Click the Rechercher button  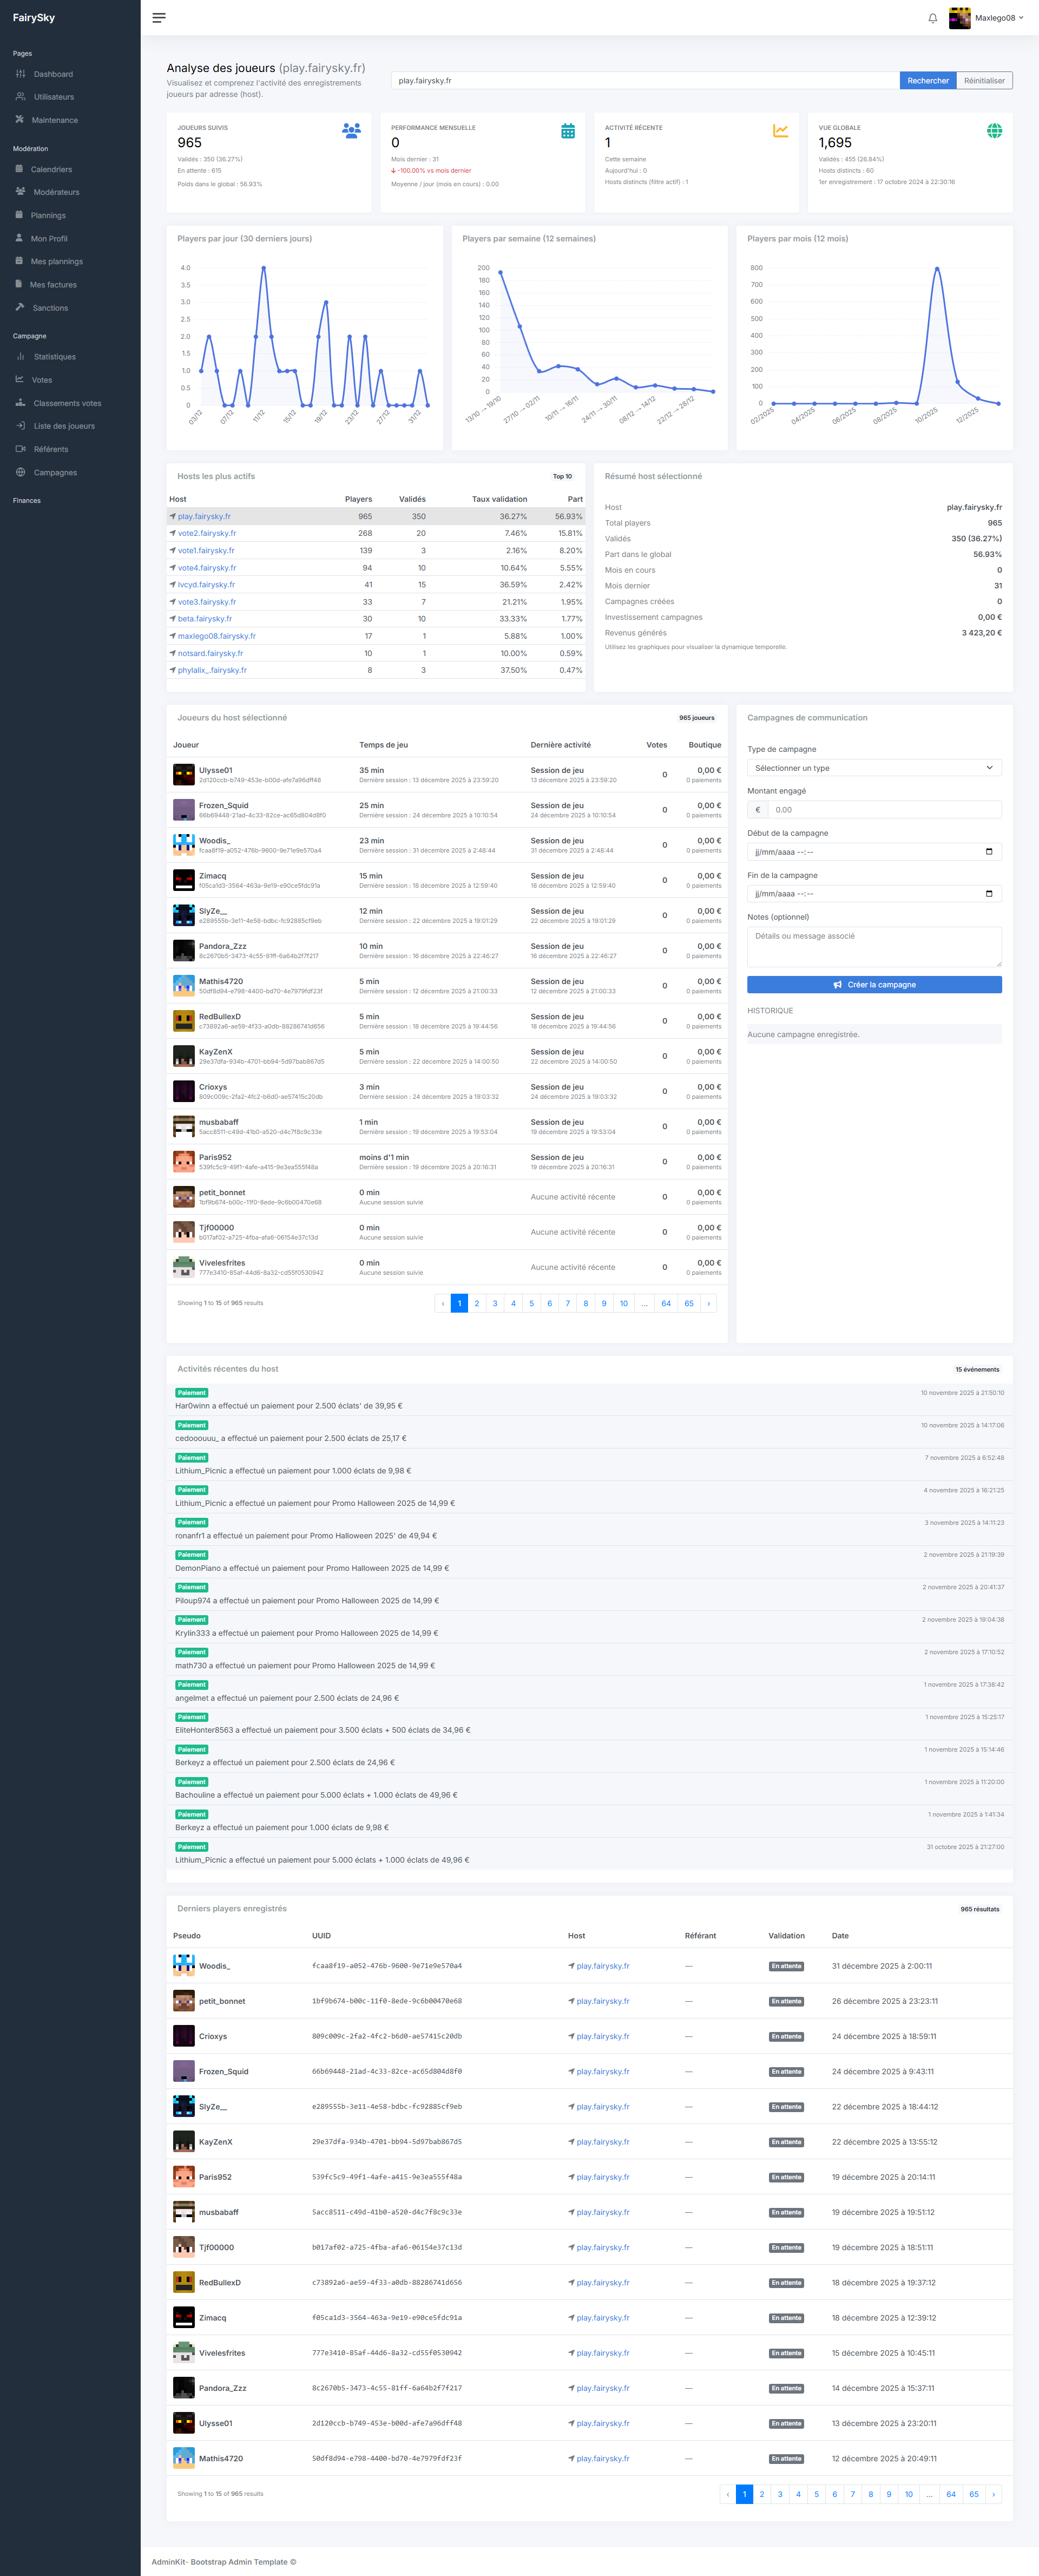(927, 81)
